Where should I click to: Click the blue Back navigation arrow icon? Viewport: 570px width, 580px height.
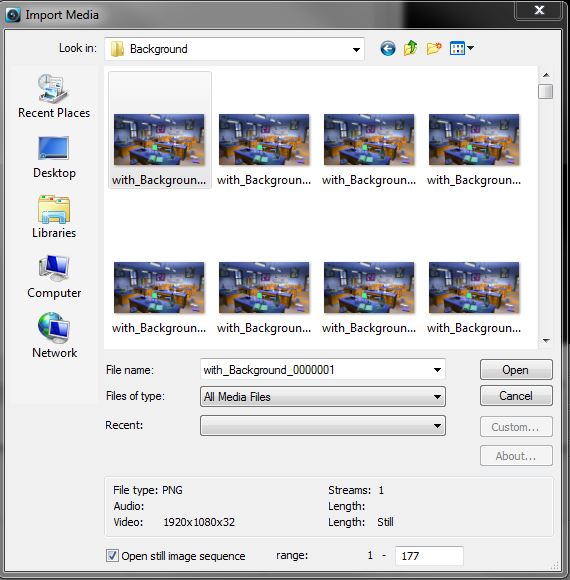coord(388,48)
